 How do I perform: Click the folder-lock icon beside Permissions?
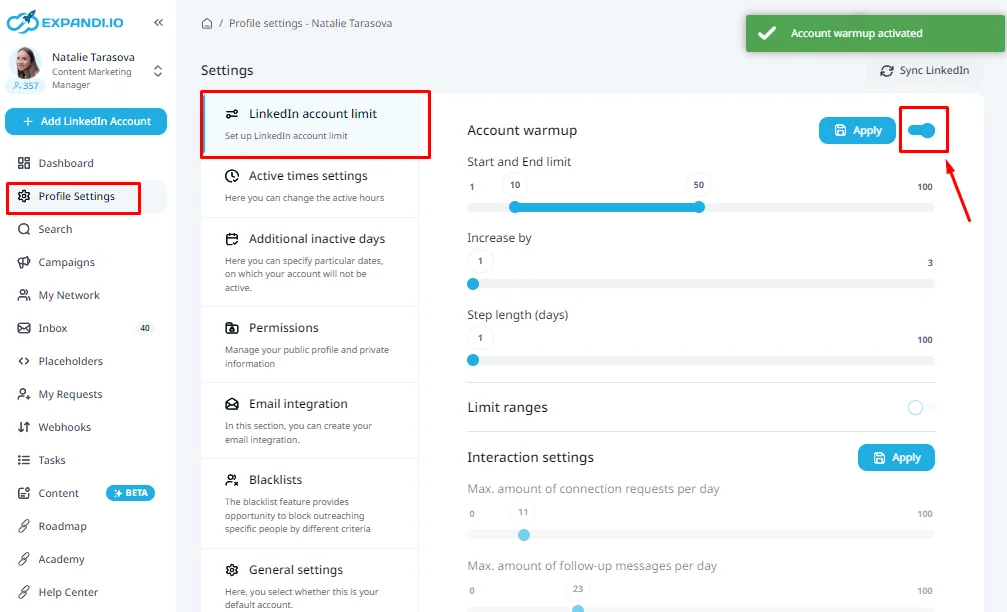[232, 328]
